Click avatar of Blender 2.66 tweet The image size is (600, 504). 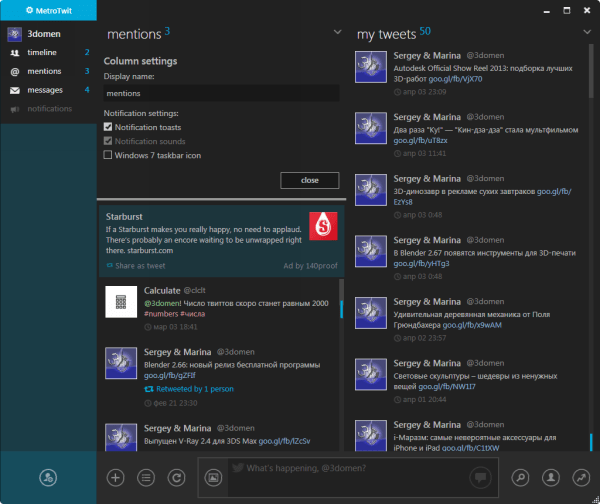(x=121, y=363)
